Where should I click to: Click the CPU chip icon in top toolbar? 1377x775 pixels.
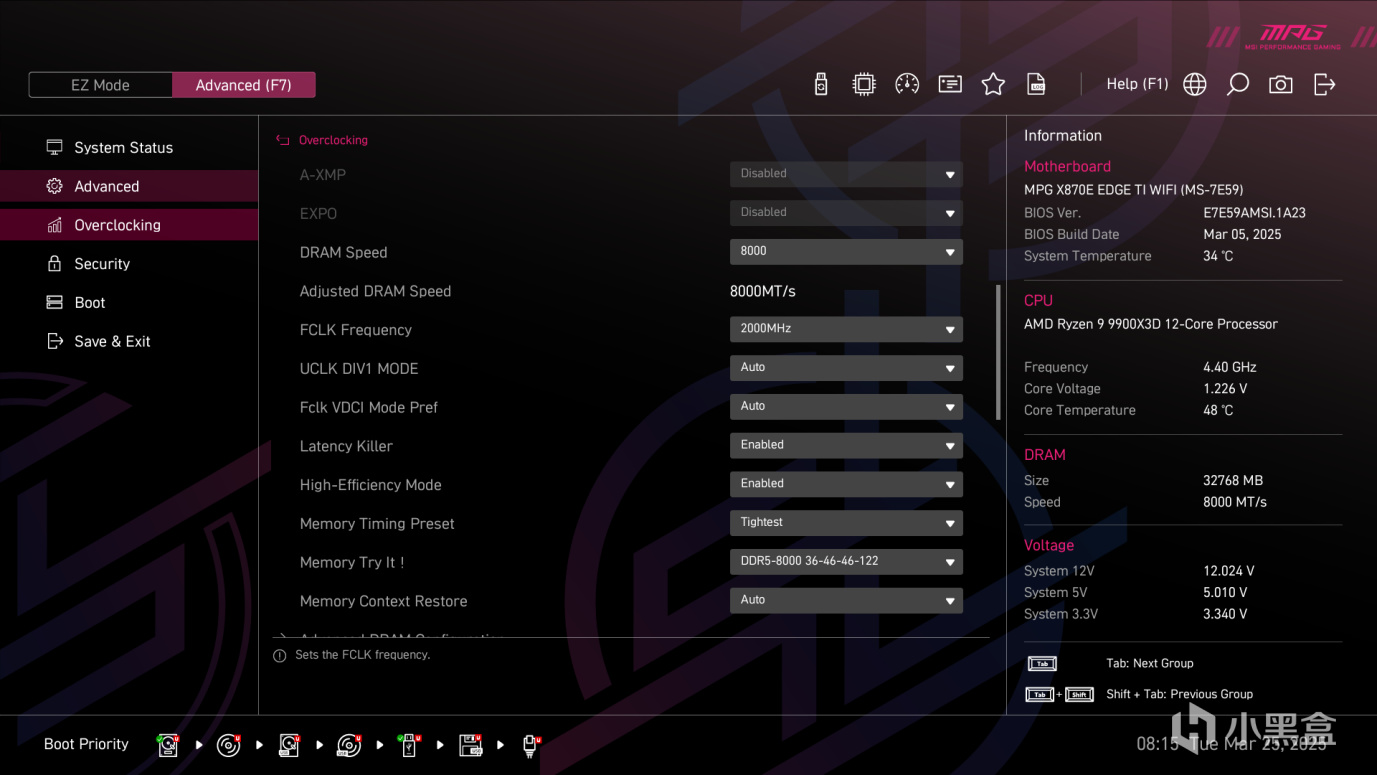(864, 85)
